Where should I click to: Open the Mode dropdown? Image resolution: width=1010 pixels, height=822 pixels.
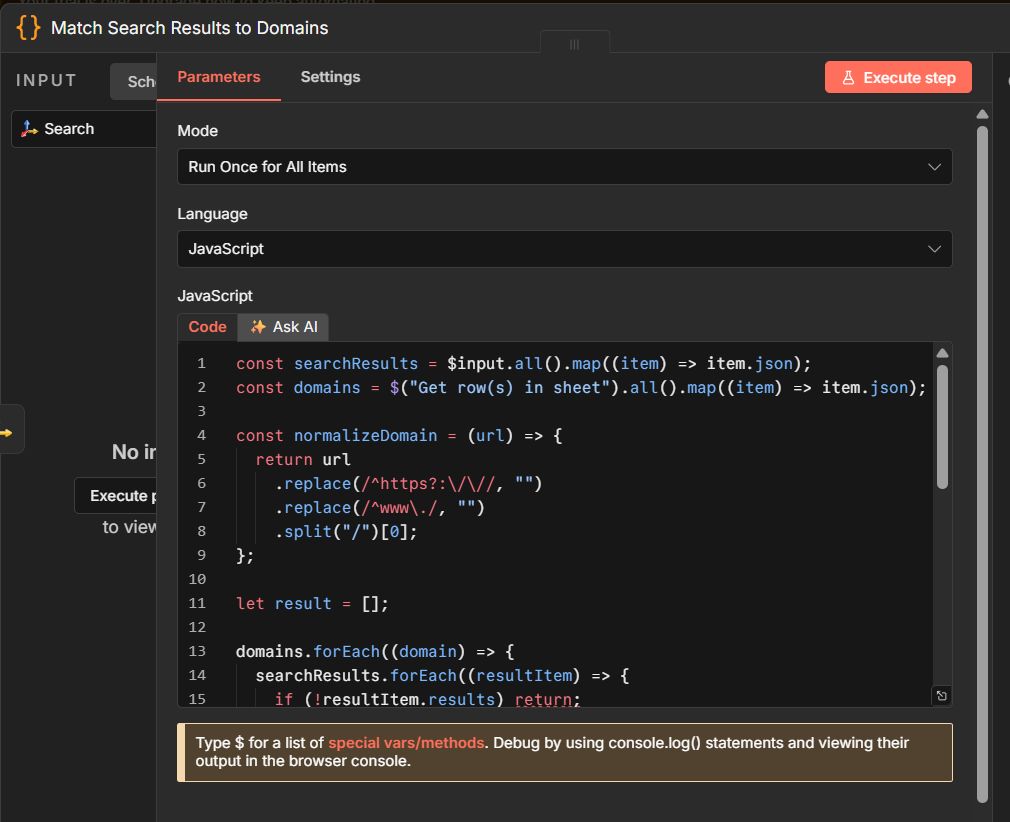tap(564, 167)
